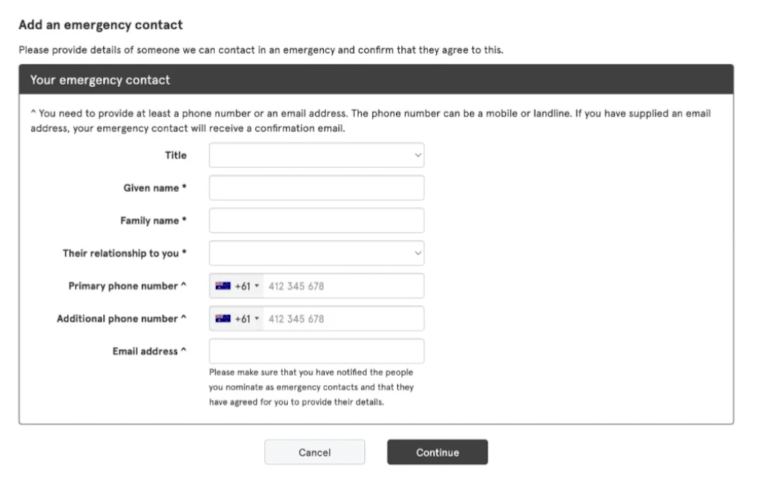Select the Additional phone number input box
Image resolution: width=760 pixels, height=482 pixels.
click(x=342, y=319)
